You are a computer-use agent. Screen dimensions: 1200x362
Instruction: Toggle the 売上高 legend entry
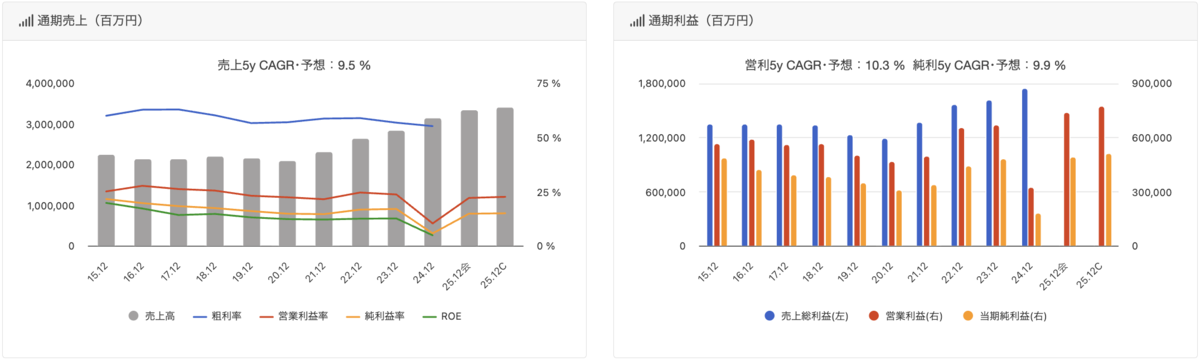click(x=151, y=316)
